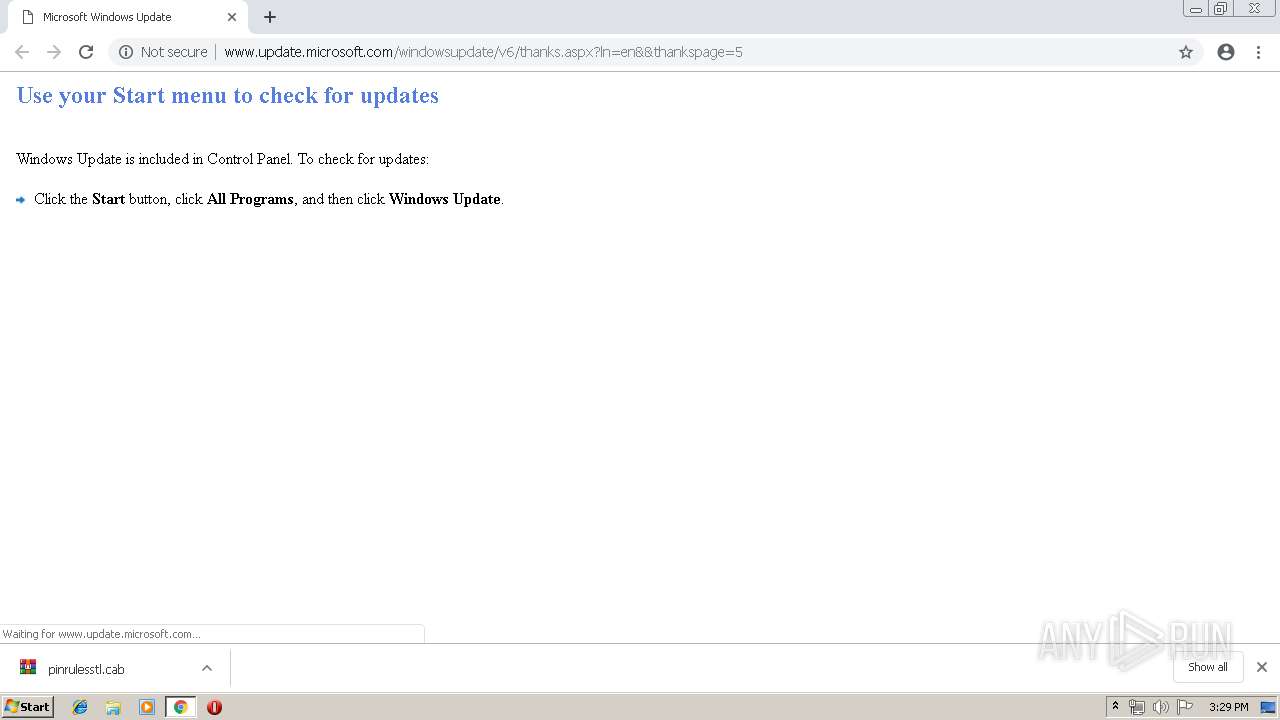Click the bold "All Programs" text
Screen dimensions: 1280x720
tap(250, 199)
